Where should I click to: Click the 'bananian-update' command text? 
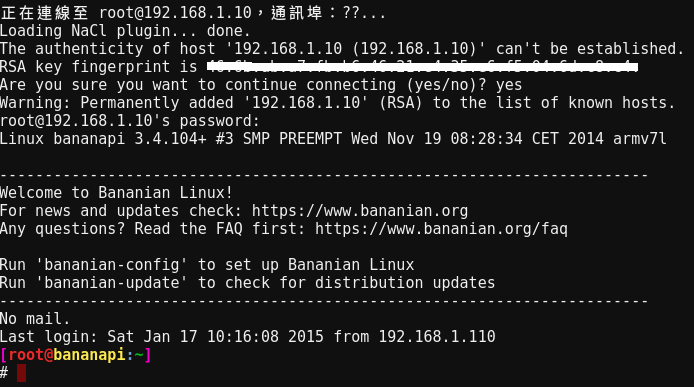click(x=112, y=283)
